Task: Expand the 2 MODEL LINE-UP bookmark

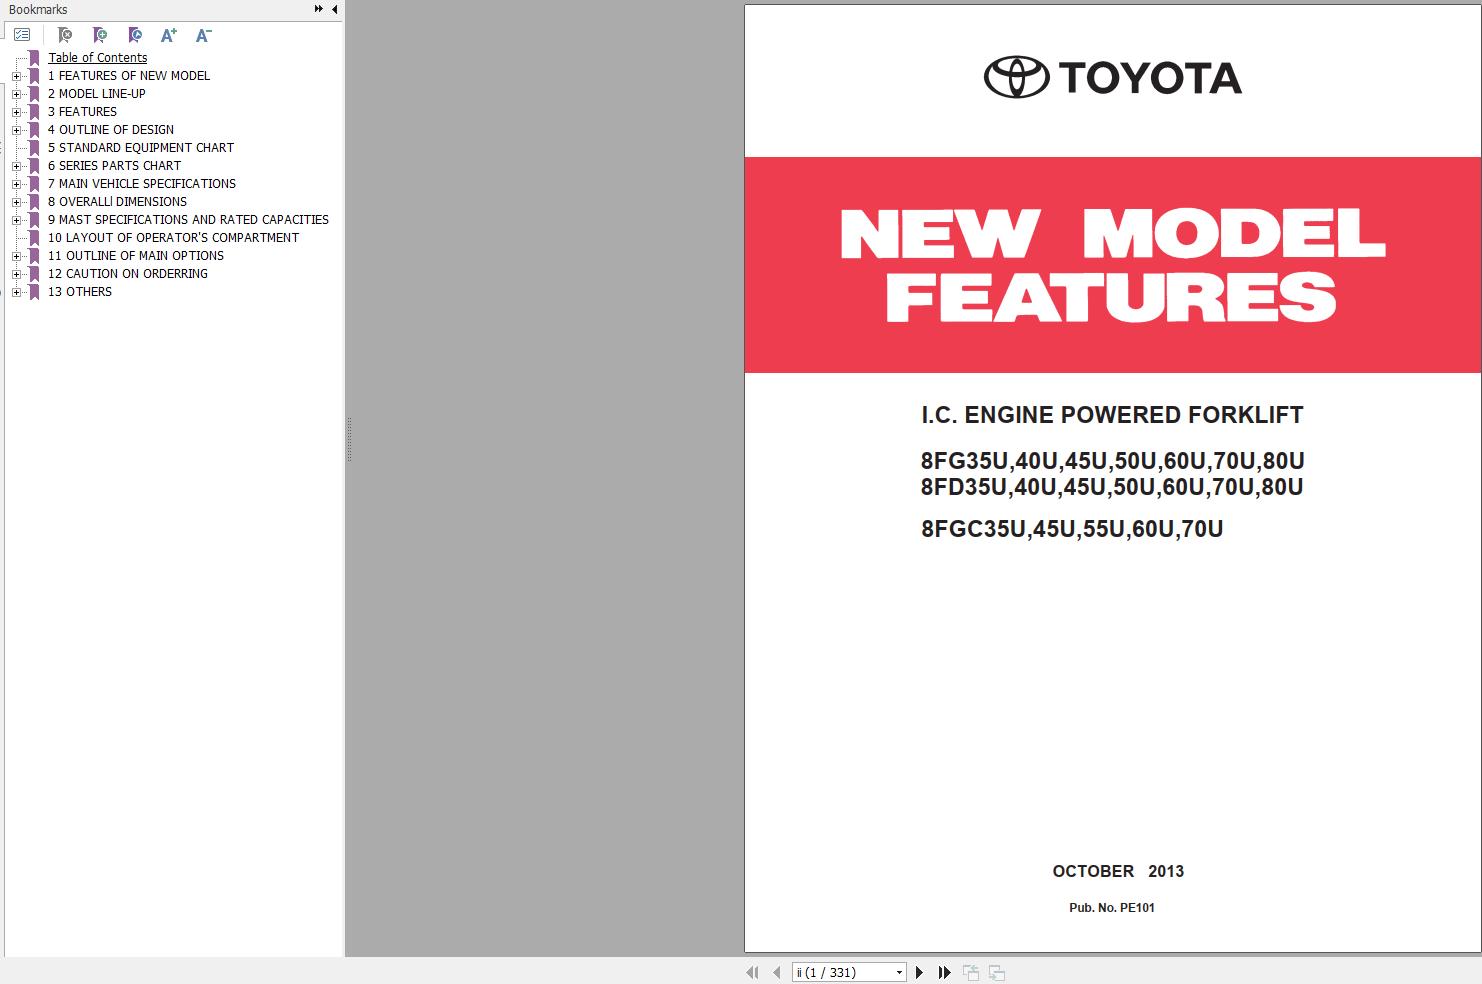Action: point(16,94)
